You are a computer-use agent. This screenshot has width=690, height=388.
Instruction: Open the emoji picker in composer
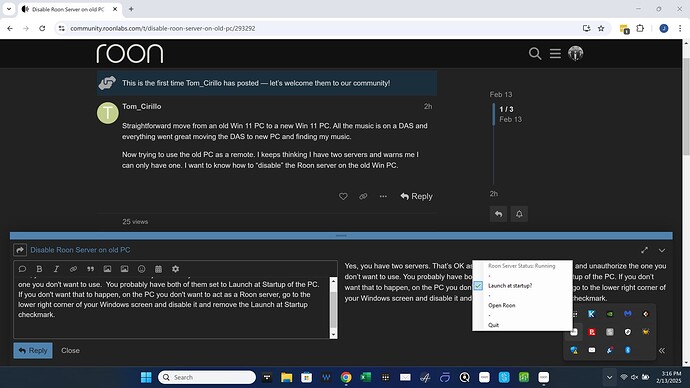(141, 269)
